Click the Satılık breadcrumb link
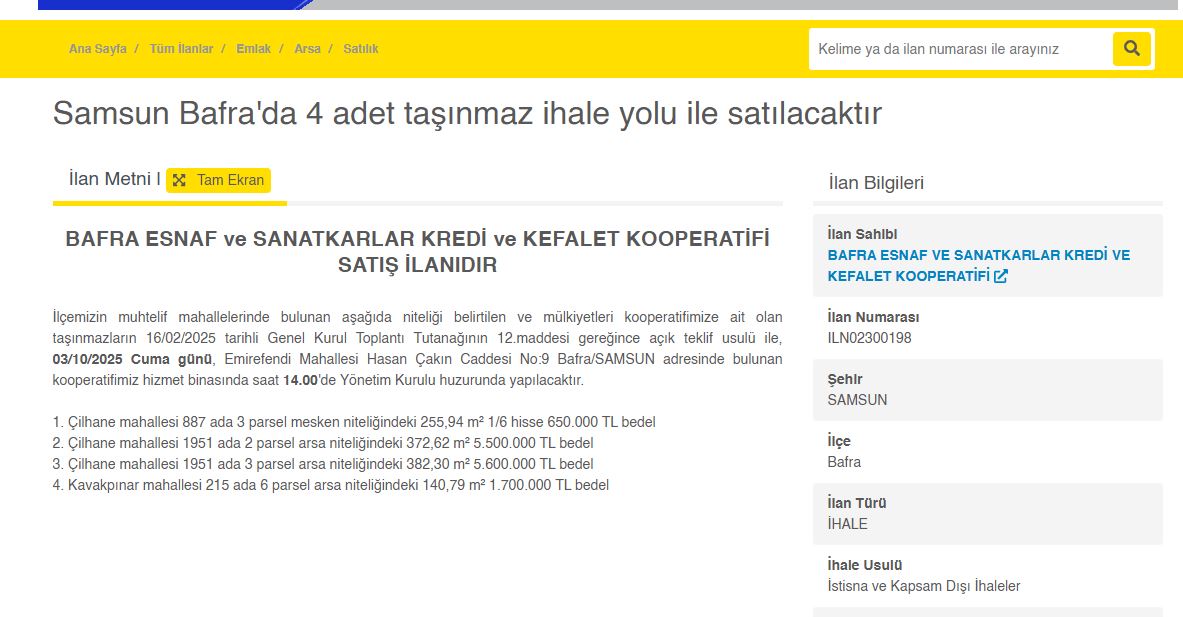1183x617 pixels. click(361, 48)
